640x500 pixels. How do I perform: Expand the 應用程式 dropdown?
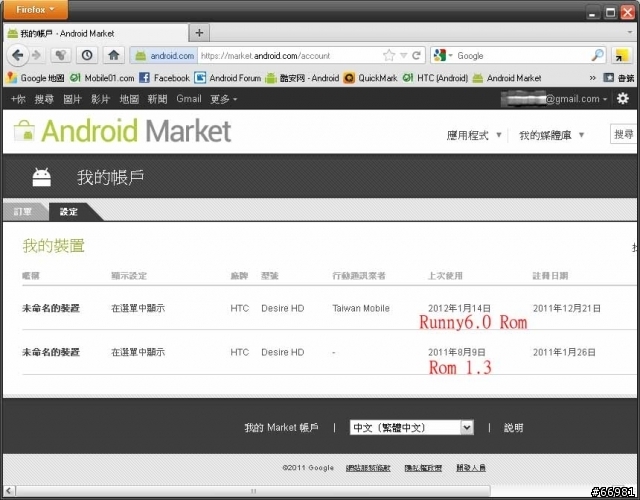473,135
